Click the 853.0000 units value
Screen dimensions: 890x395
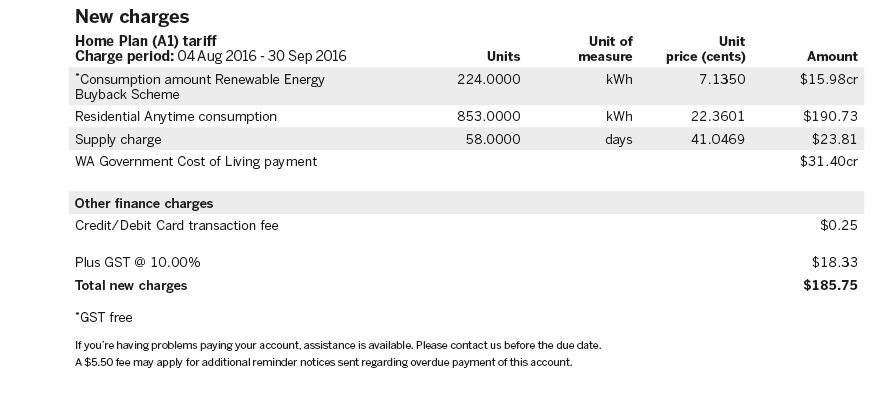489,116
